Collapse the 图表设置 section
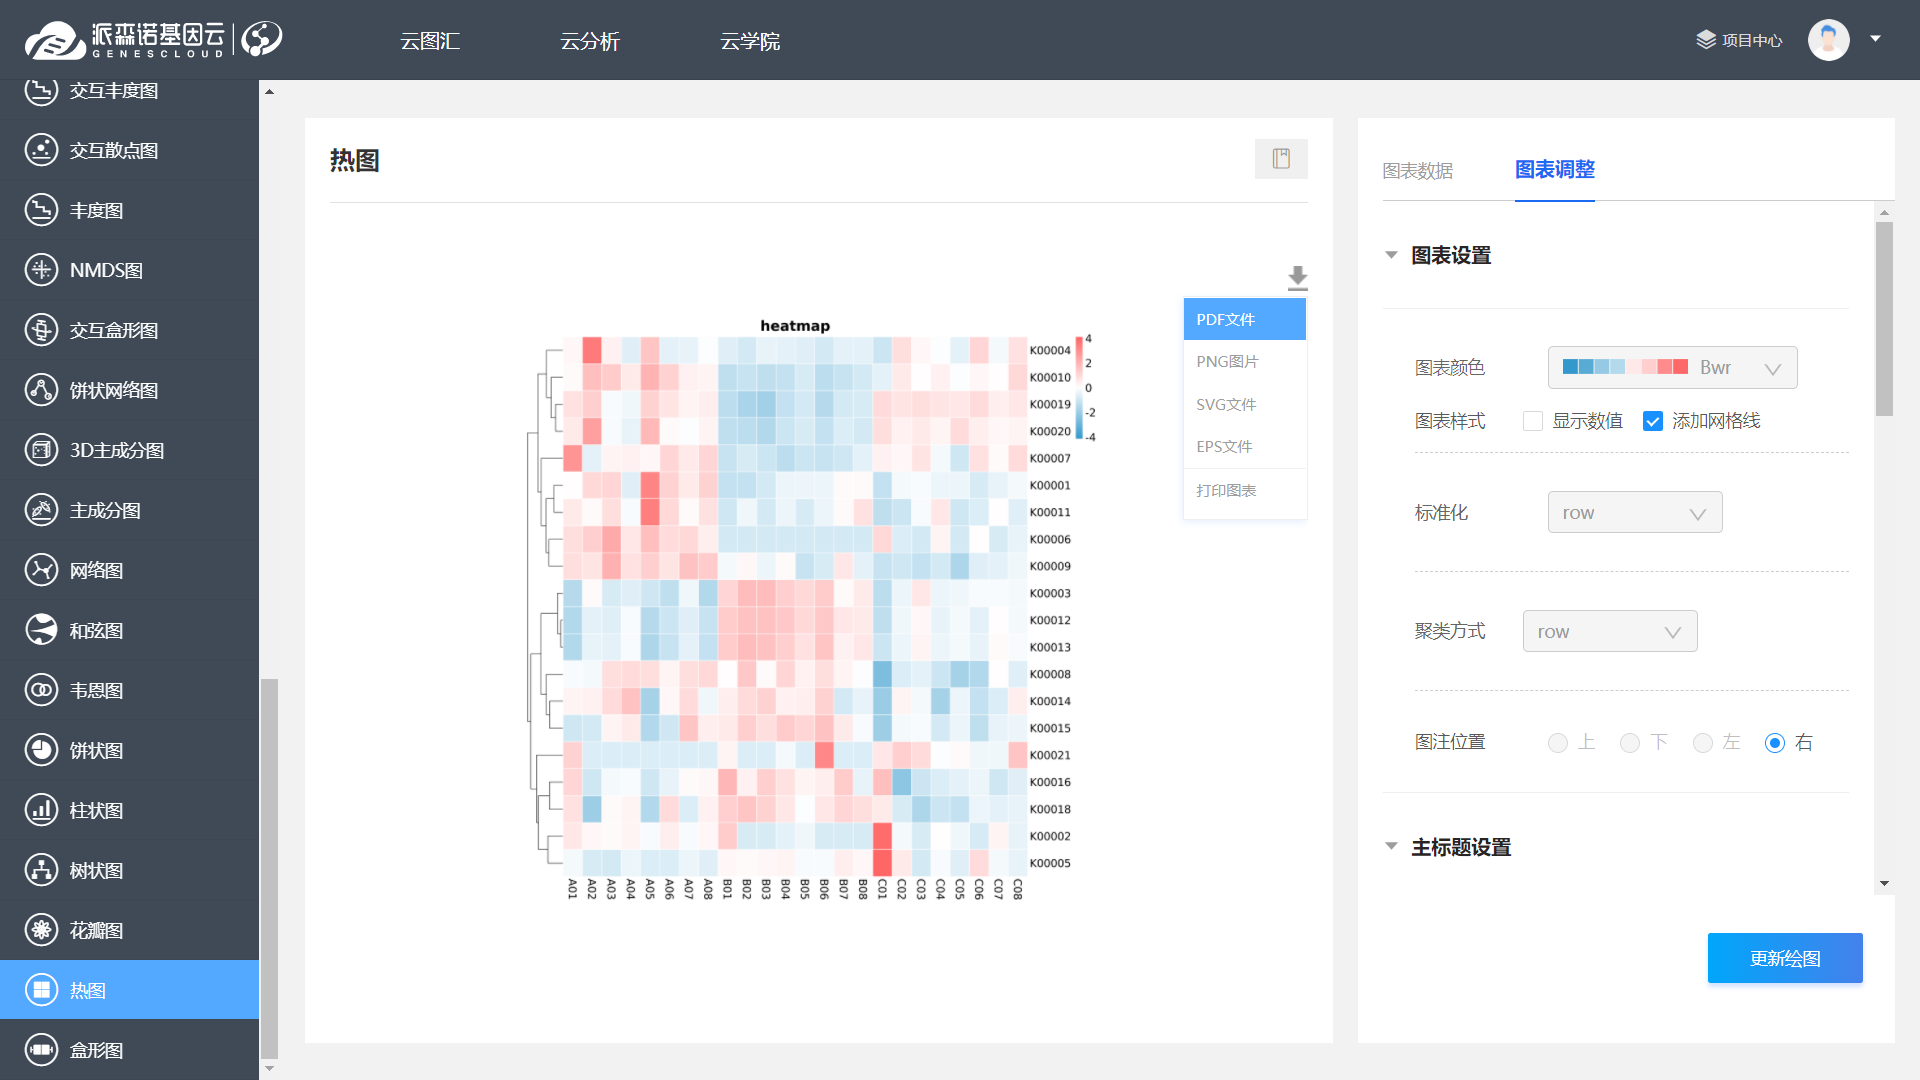1920x1080 pixels. click(x=1391, y=255)
